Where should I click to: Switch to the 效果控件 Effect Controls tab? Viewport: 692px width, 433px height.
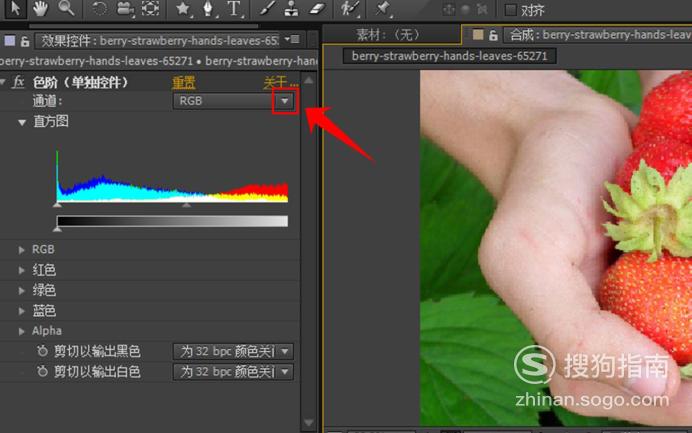[x=160, y=41]
